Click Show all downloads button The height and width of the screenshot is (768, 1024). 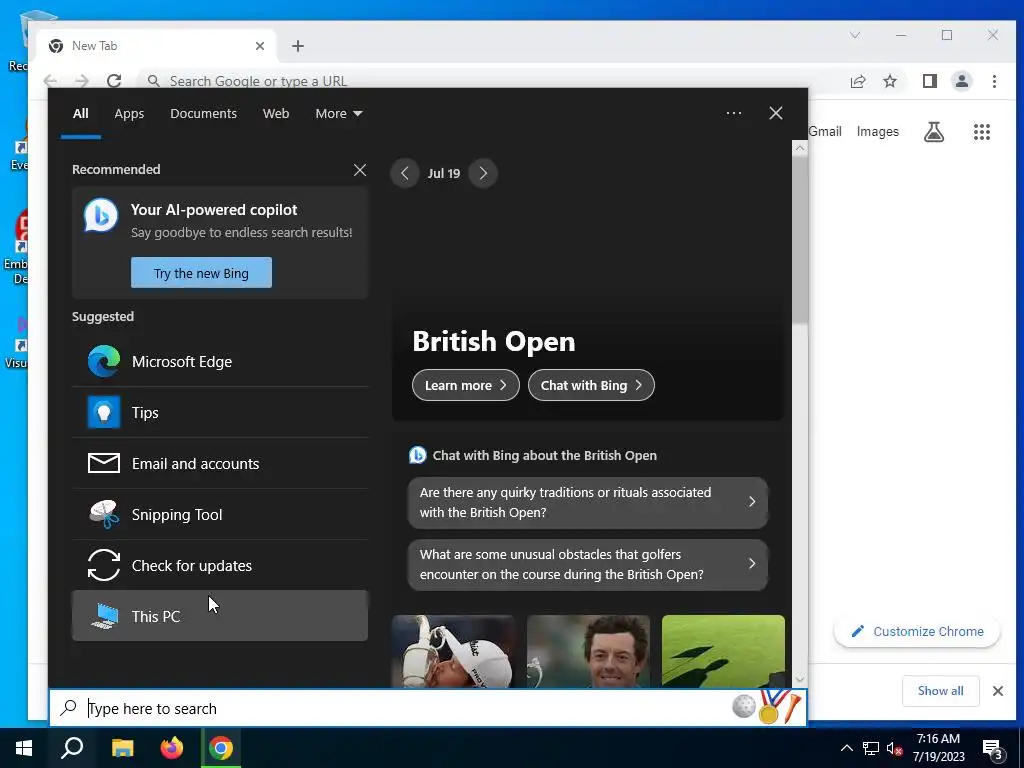point(940,691)
